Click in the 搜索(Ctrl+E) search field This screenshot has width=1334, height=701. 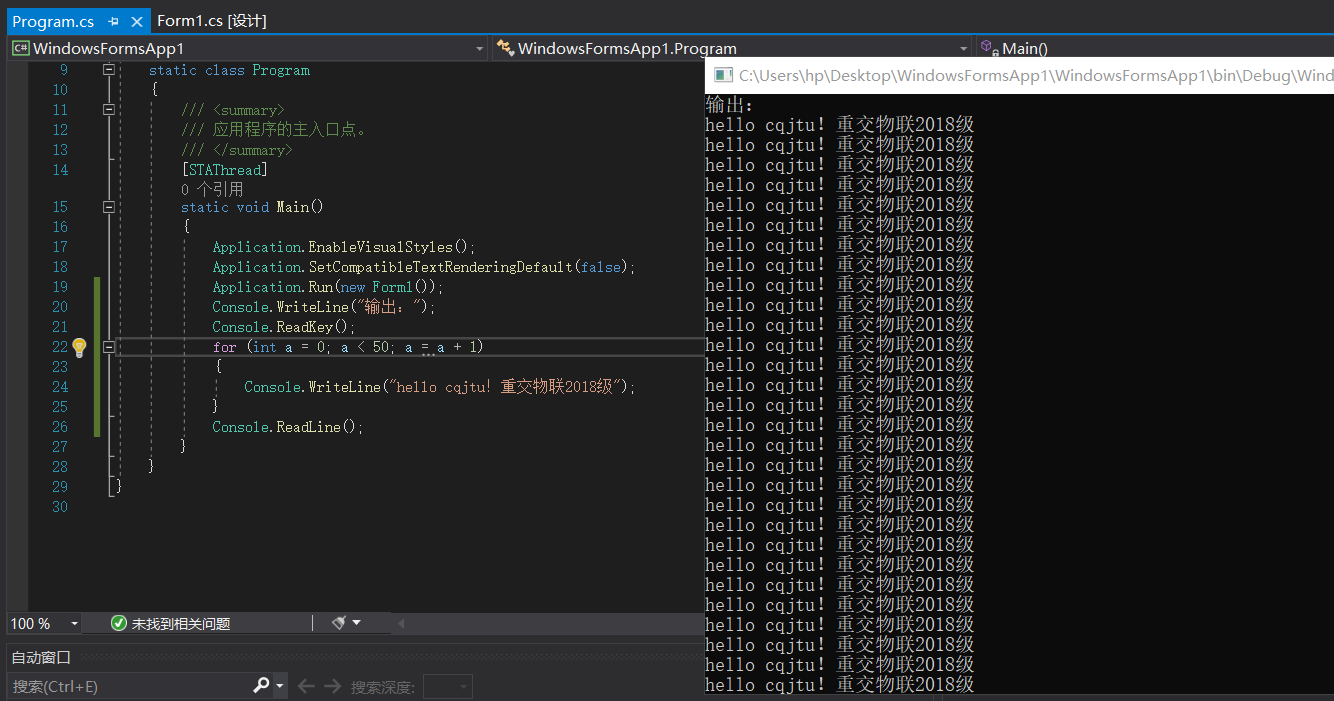130,686
